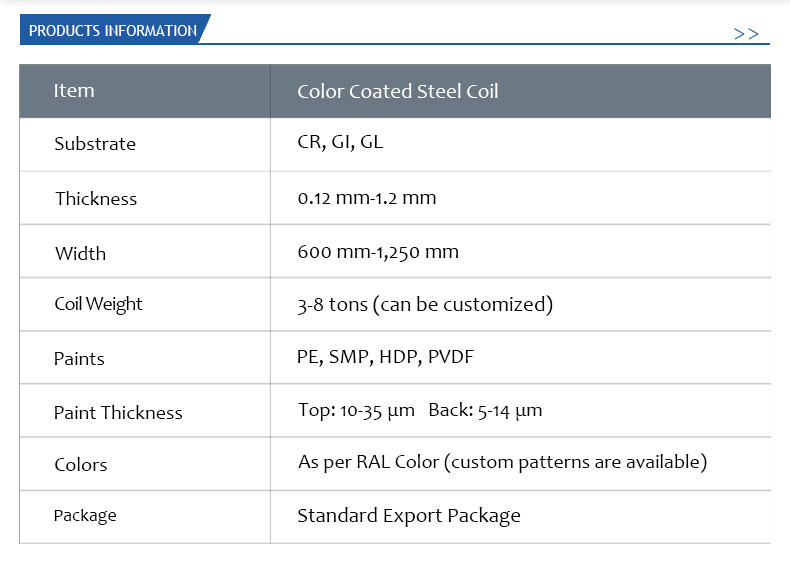Select the Thickness row label
The height and width of the screenshot is (562, 790).
coord(96,199)
